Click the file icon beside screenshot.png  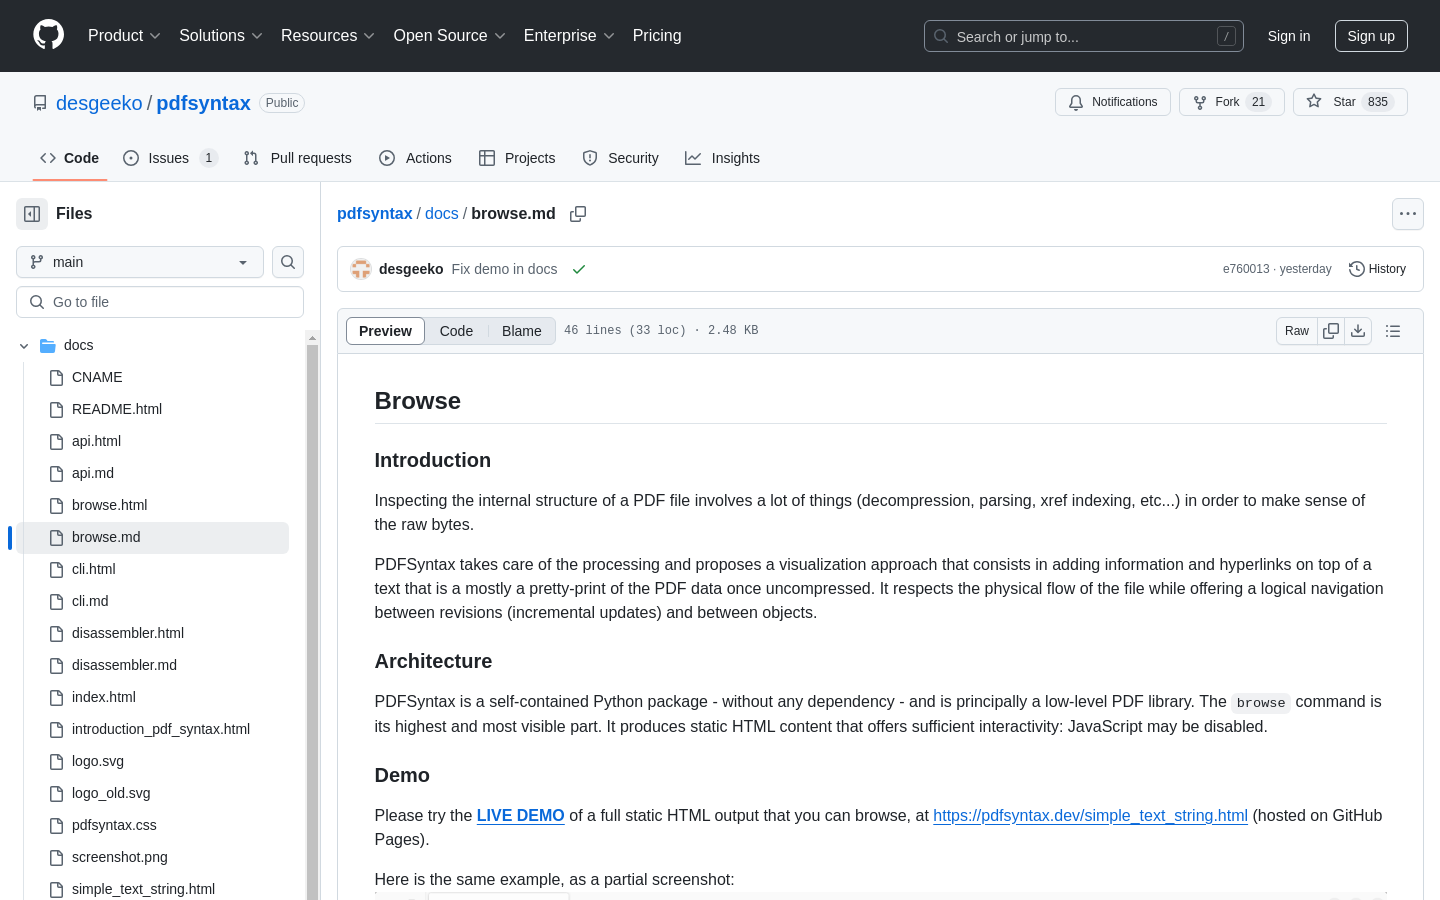coord(56,858)
